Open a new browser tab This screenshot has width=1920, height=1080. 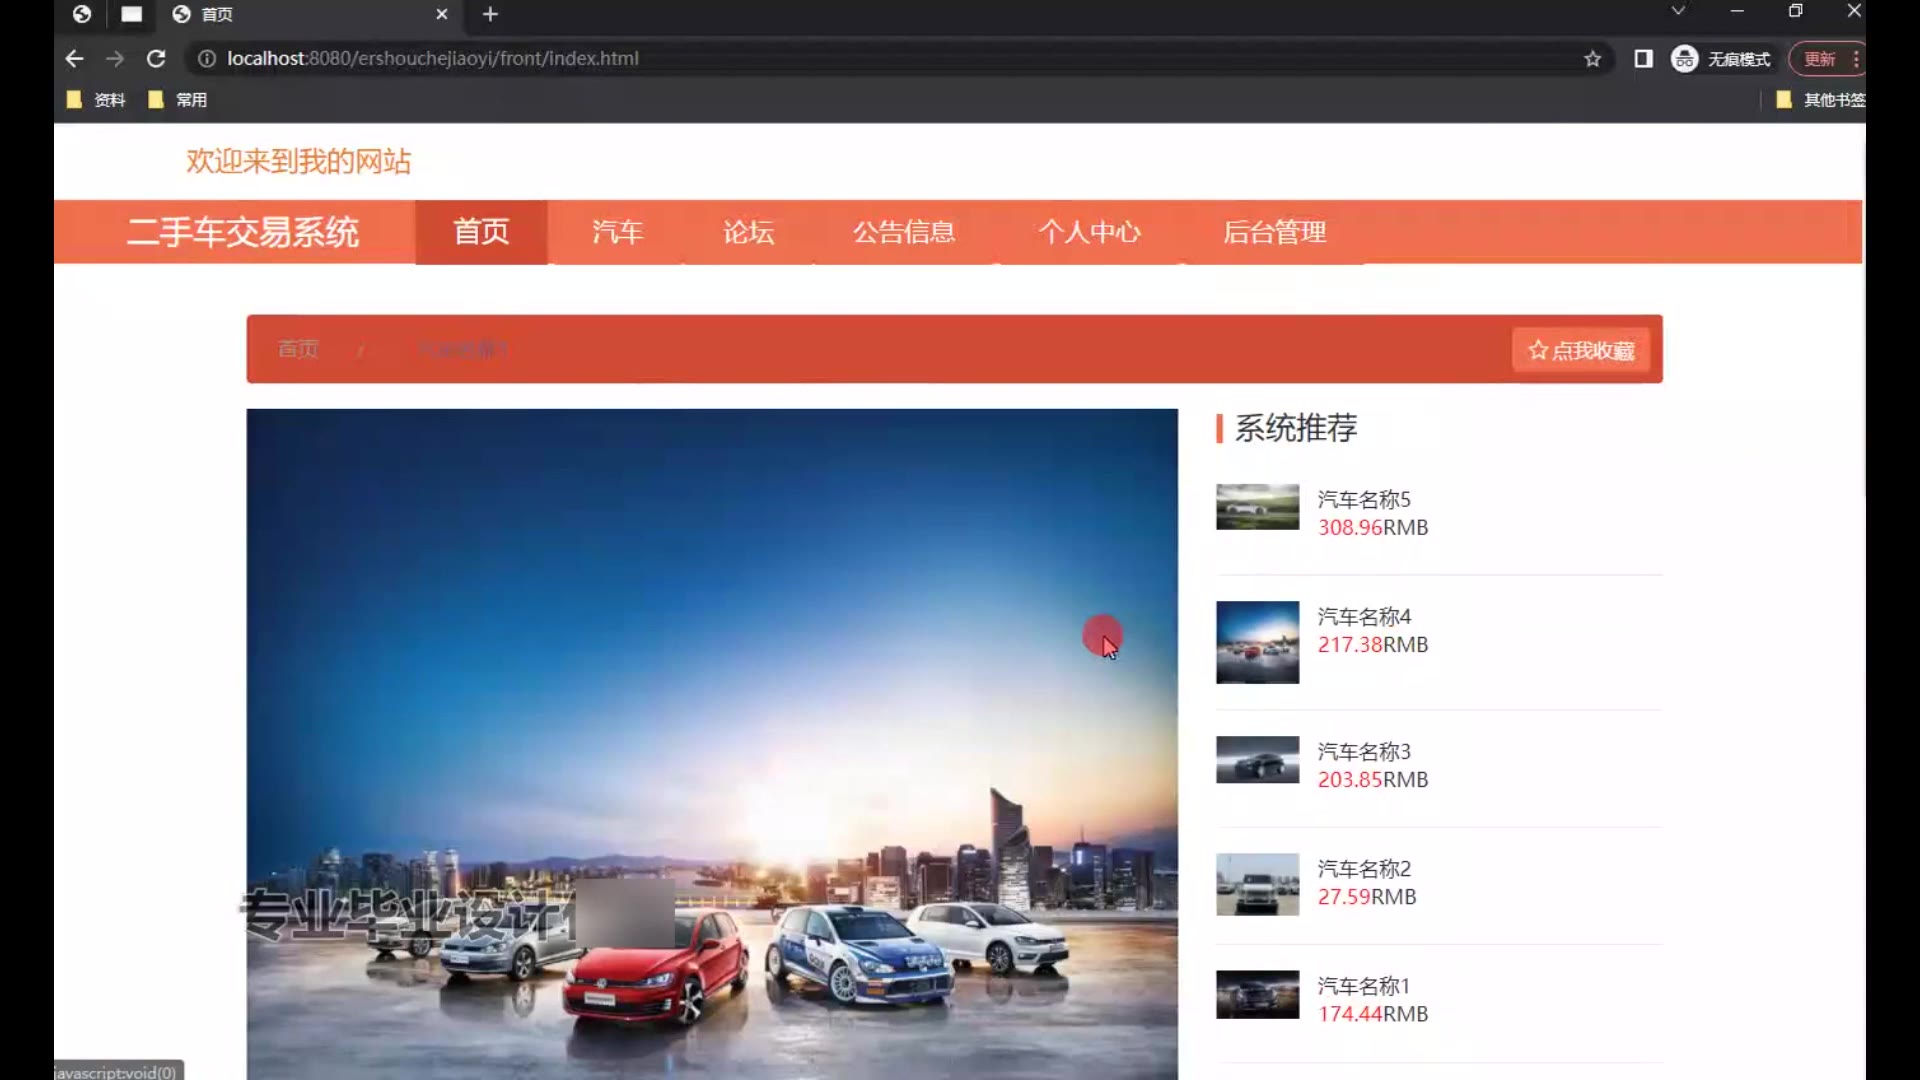[x=490, y=14]
